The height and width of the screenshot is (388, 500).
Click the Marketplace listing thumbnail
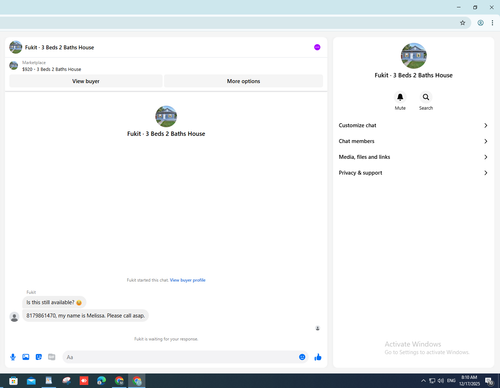14,66
